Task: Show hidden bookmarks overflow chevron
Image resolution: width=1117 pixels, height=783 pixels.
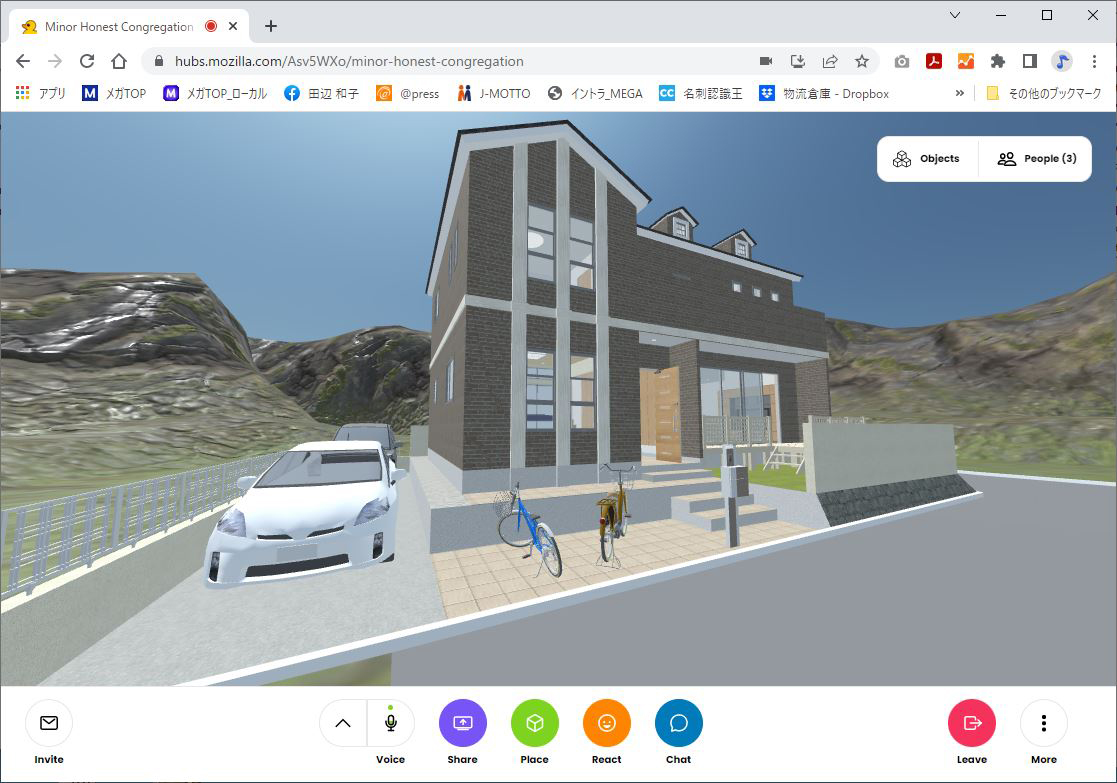Action: pyautogui.click(x=960, y=93)
